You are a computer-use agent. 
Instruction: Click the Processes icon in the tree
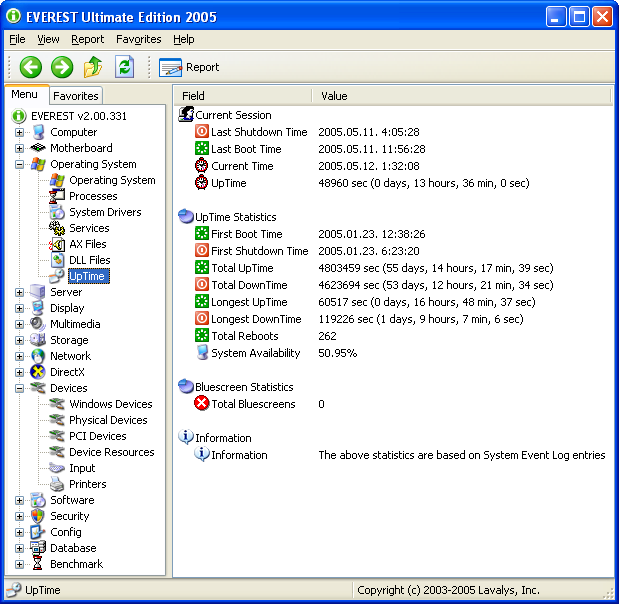click(x=58, y=196)
